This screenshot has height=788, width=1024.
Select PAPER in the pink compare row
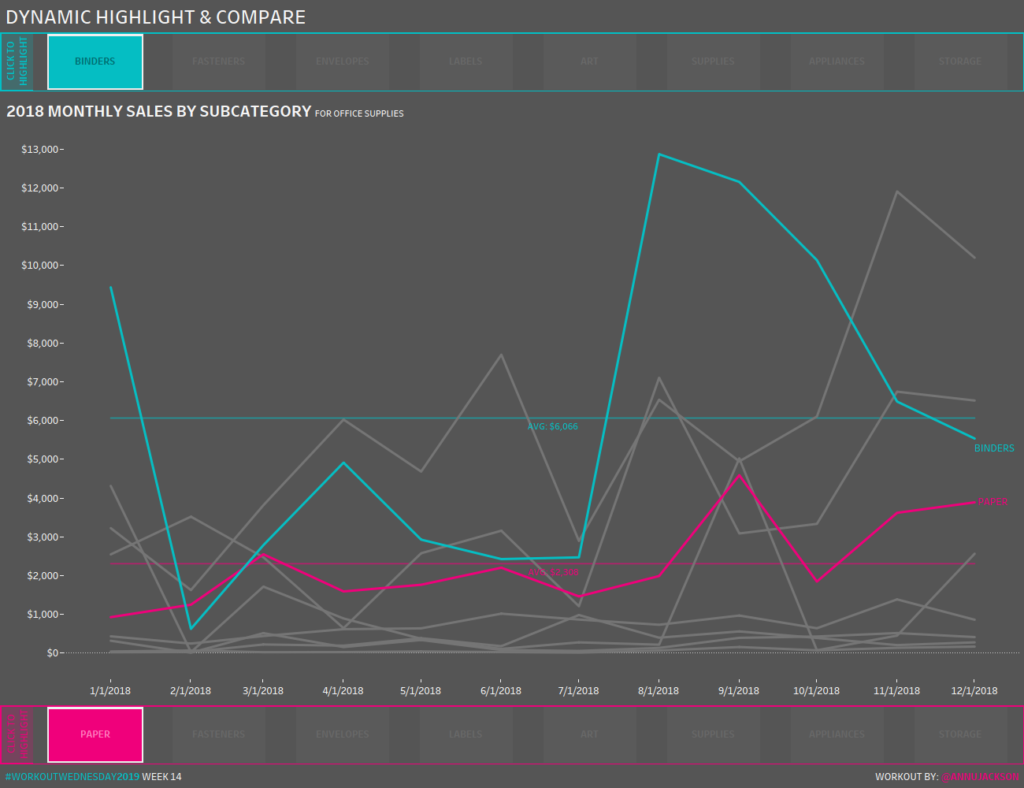tap(95, 734)
